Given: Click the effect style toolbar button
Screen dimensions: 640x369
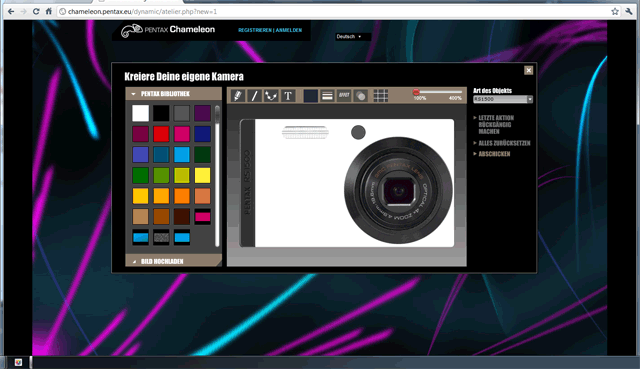Looking at the screenshot, I should tap(344, 96).
